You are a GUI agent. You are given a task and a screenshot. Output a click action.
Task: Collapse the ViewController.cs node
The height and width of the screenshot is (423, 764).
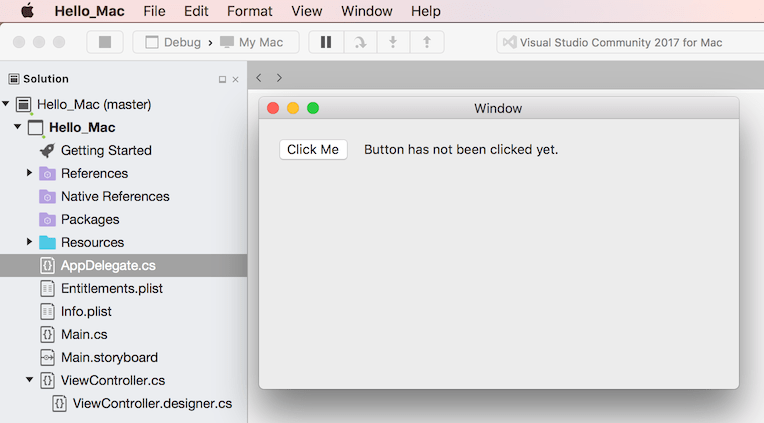pos(29,379)
